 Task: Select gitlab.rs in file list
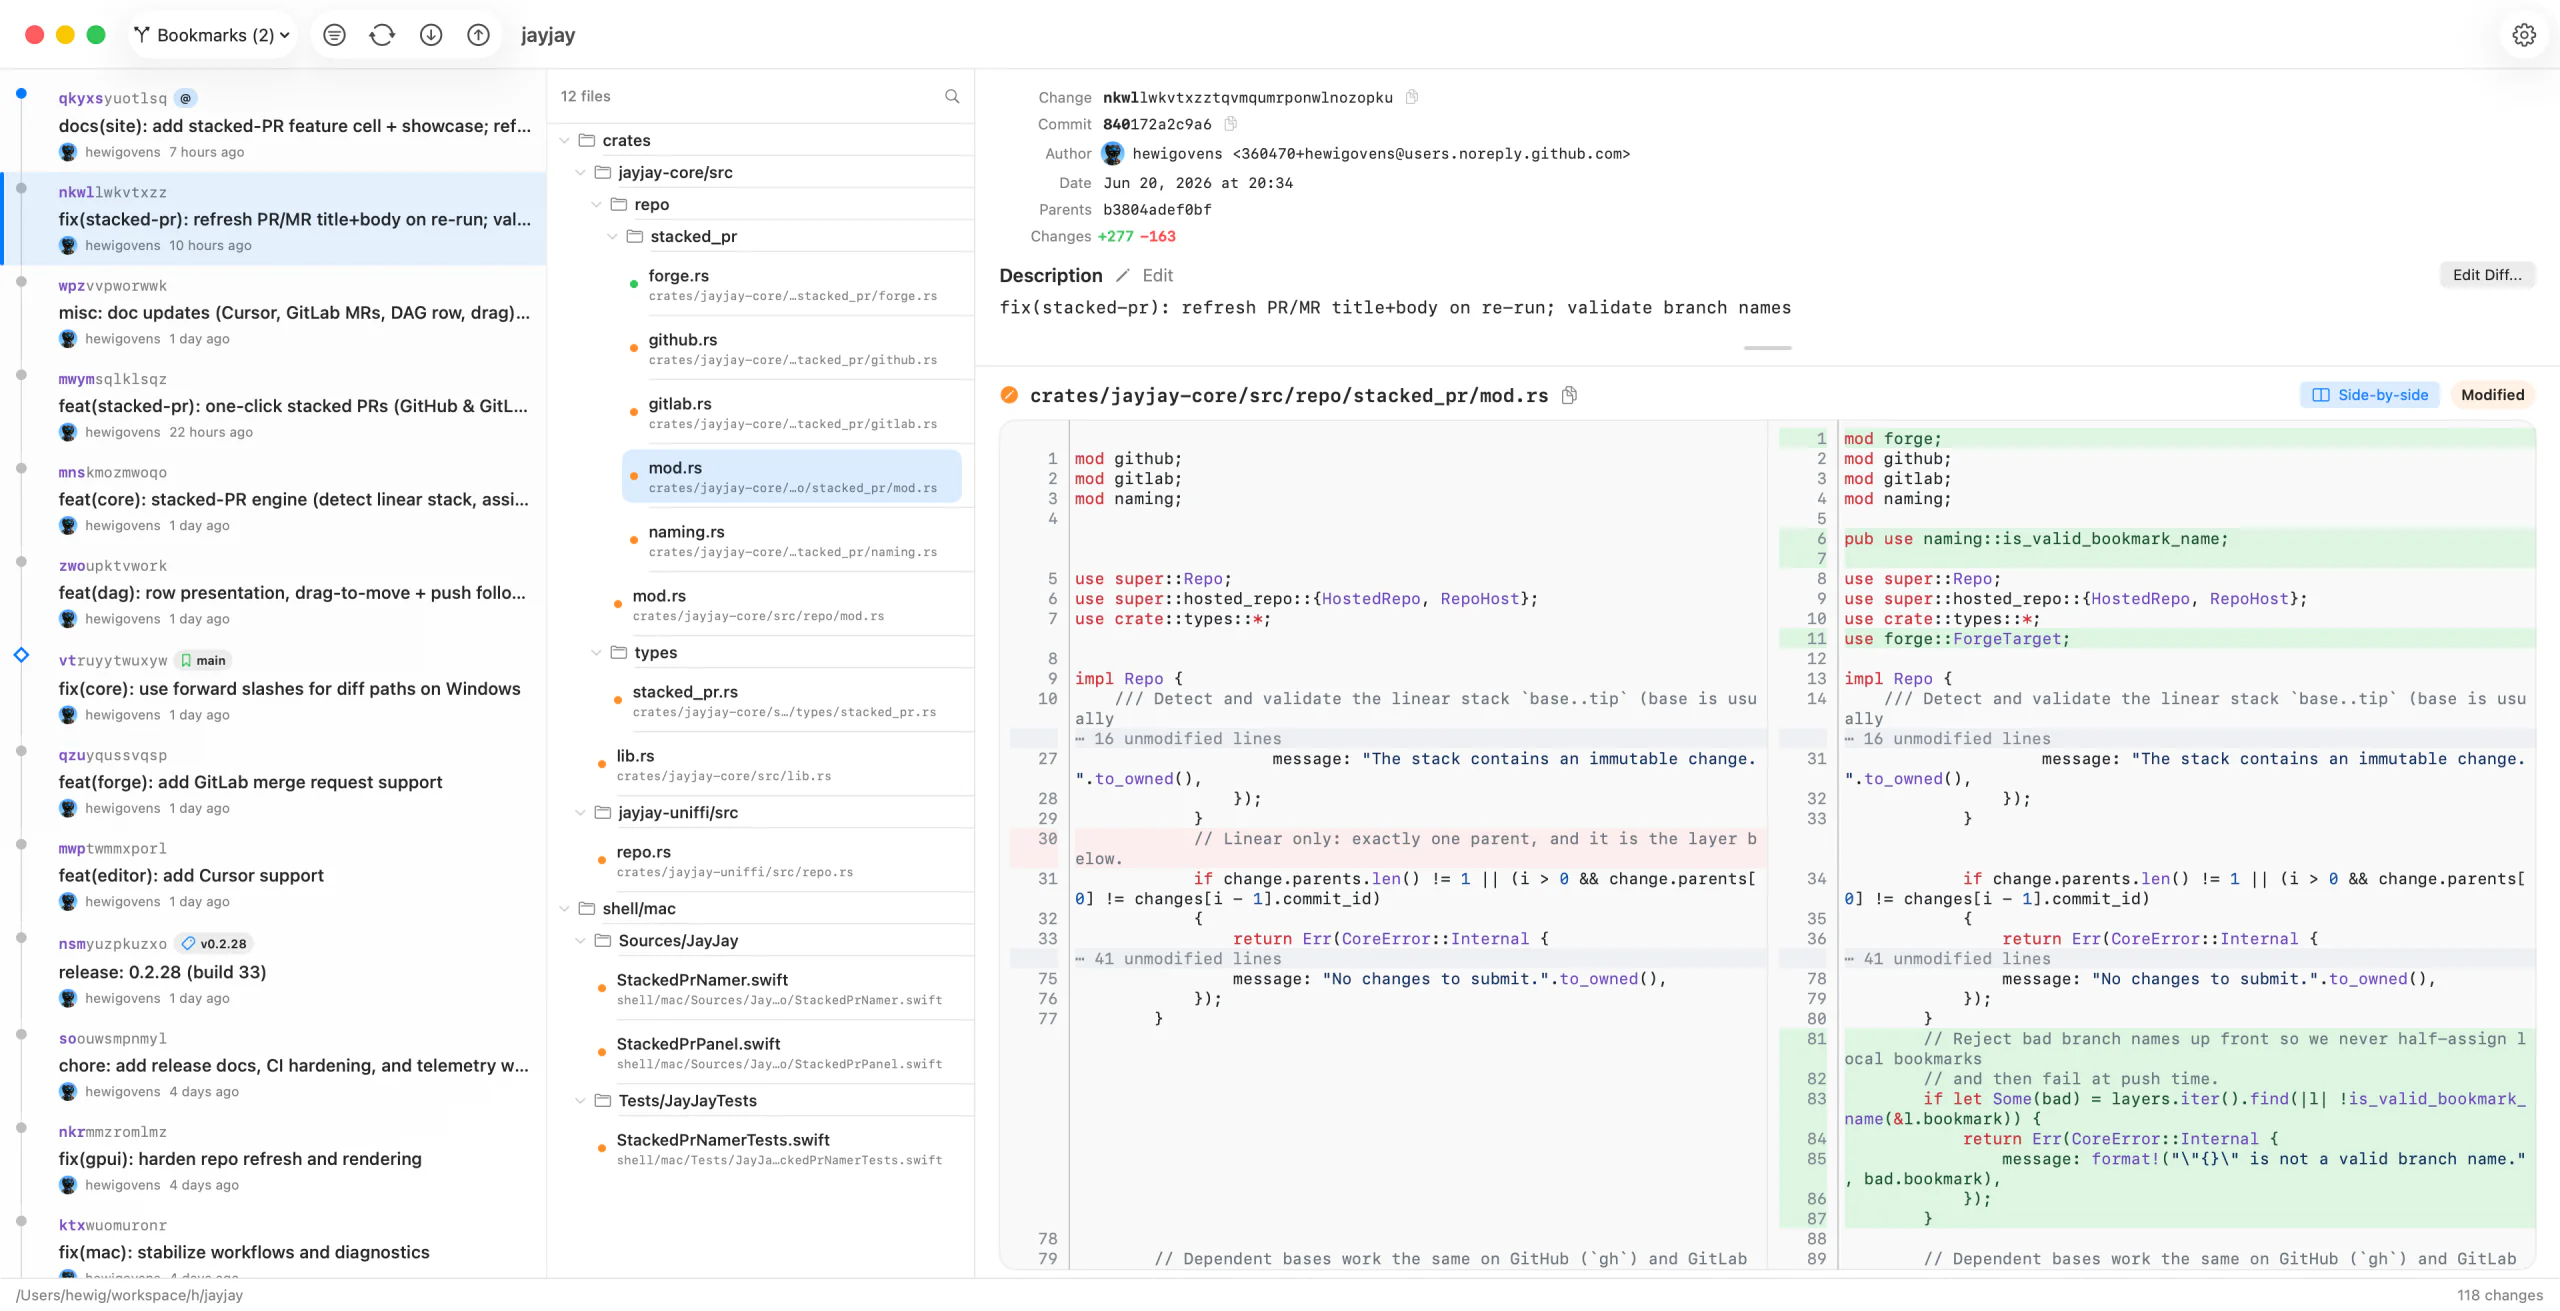792,412
